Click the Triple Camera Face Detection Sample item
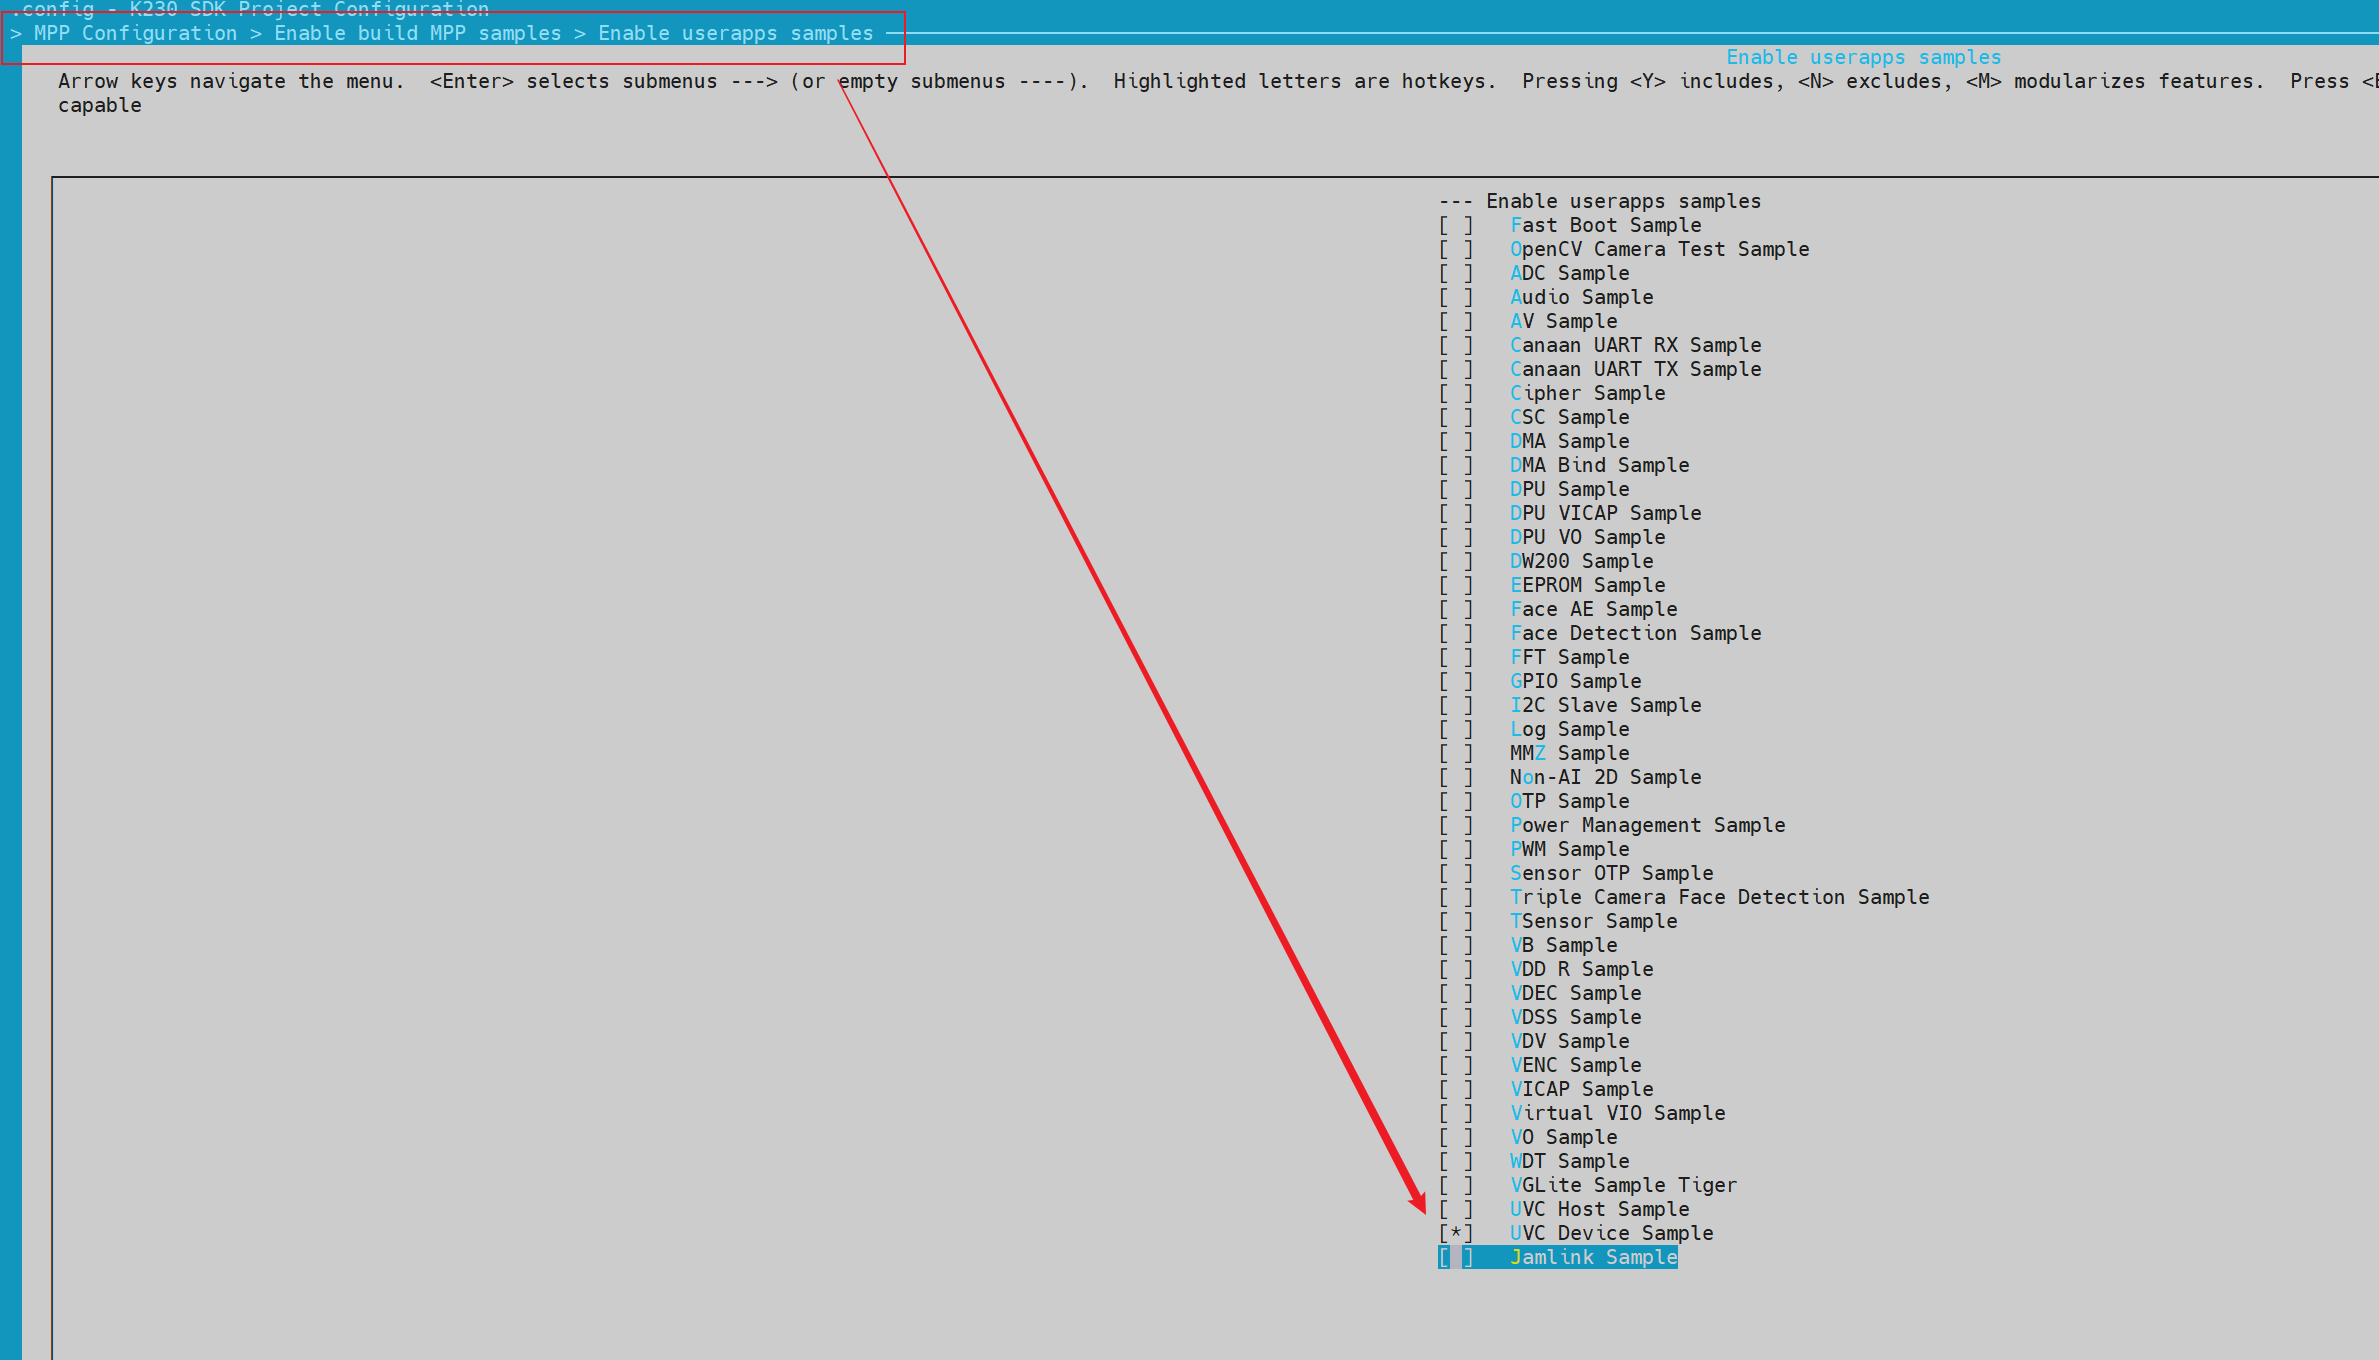This screenshot has height=1360, width=2379. (x=1719, y=898)
